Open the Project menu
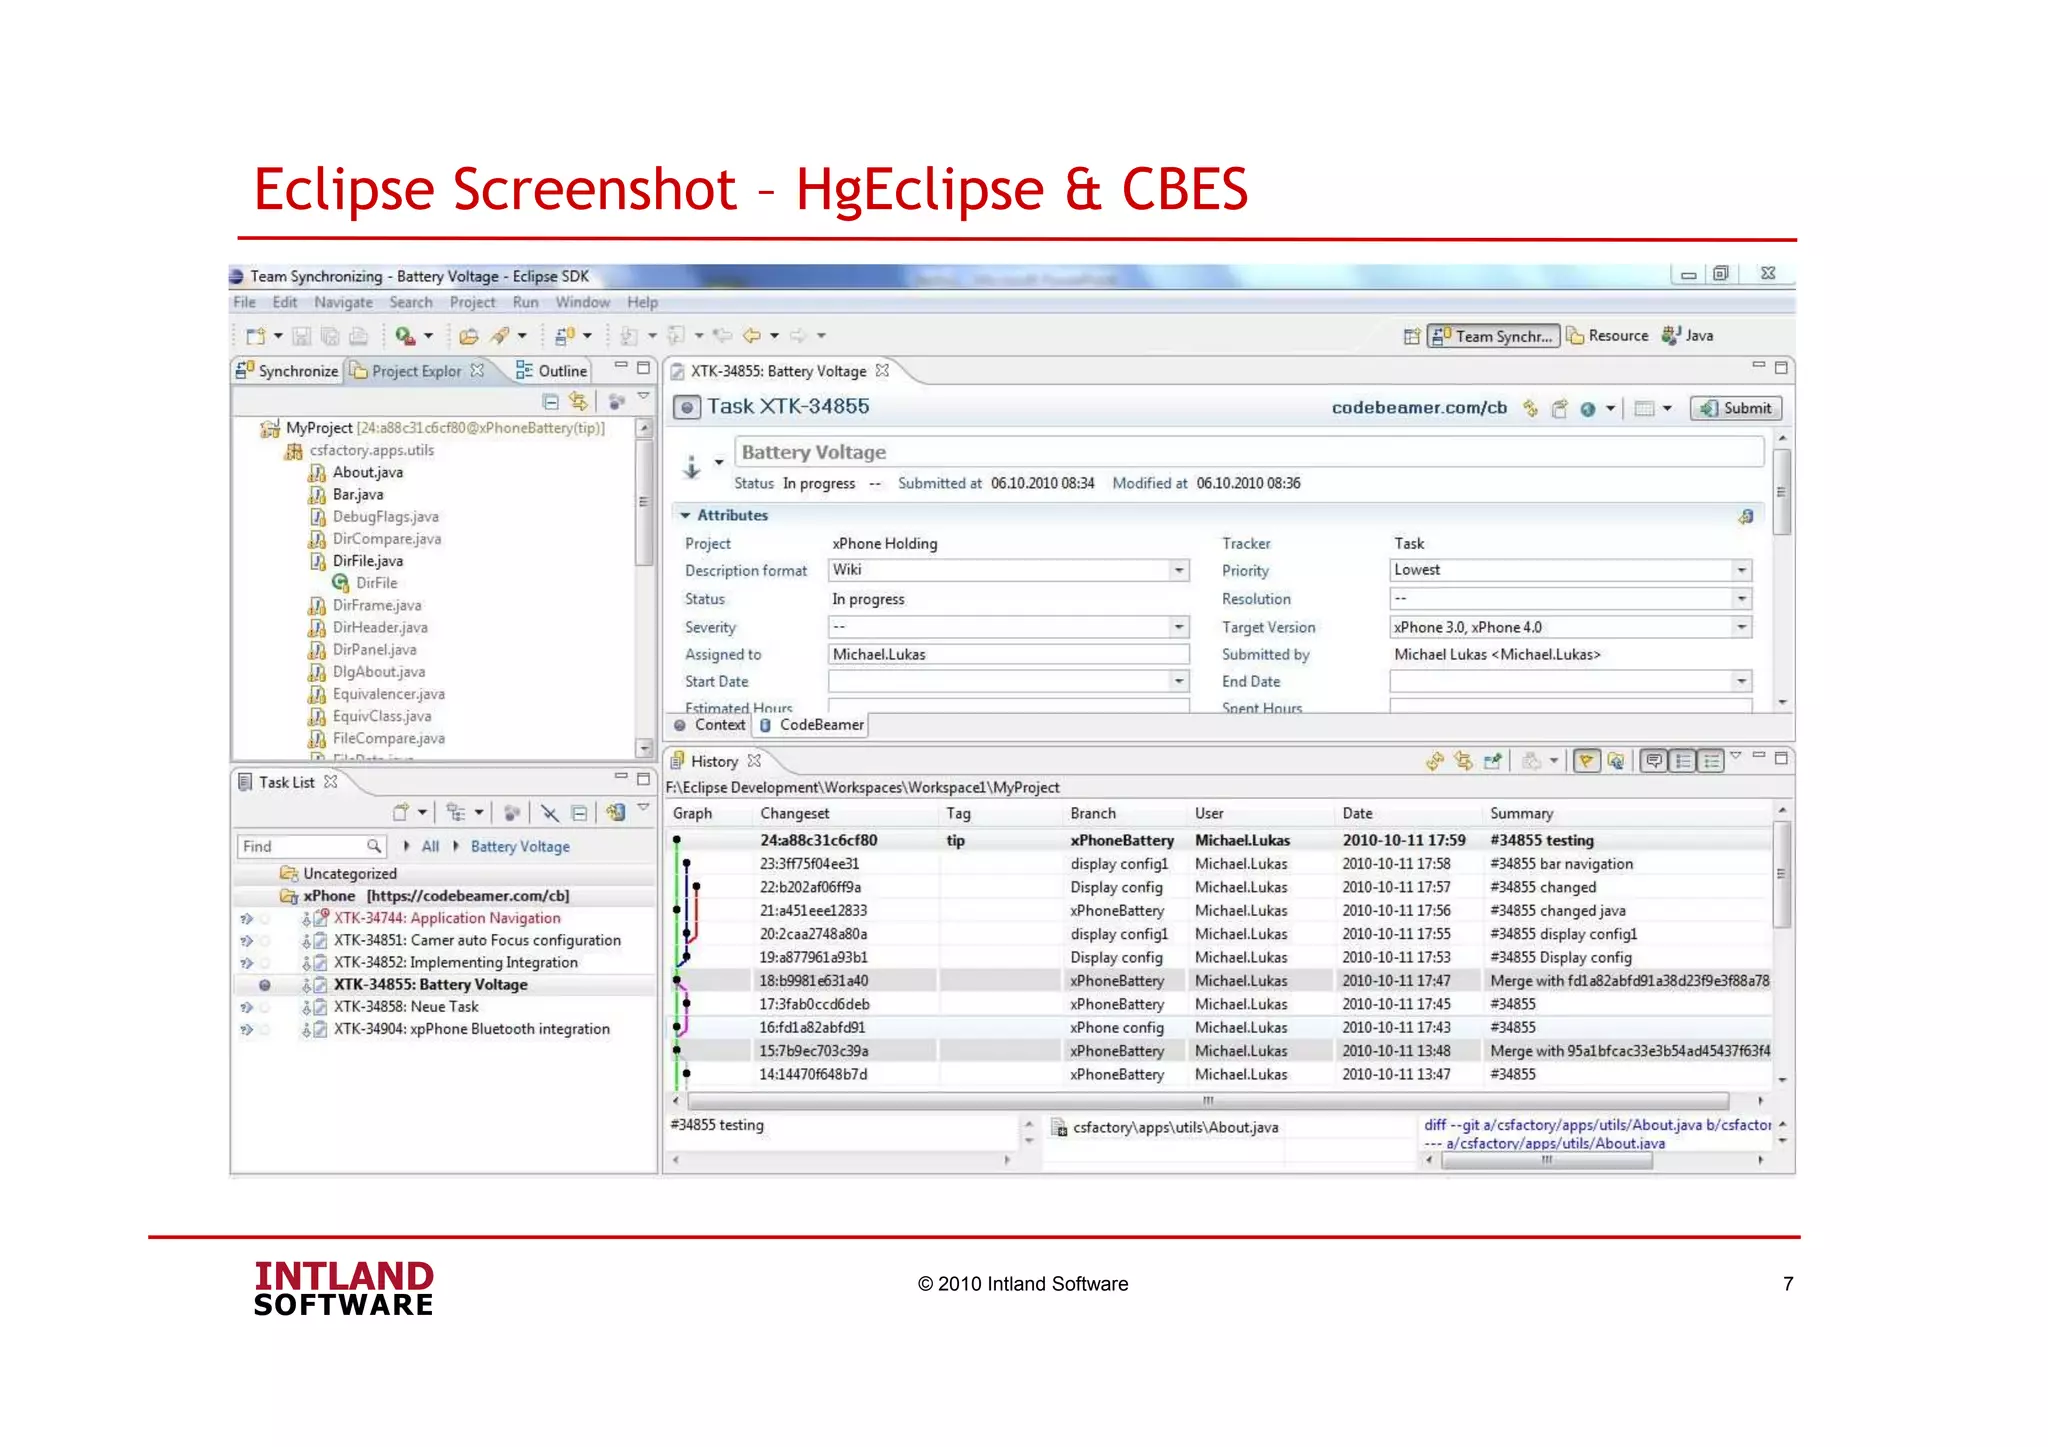The height and width of the screenshot is (1447, 2048). click(x=472, y=303)
